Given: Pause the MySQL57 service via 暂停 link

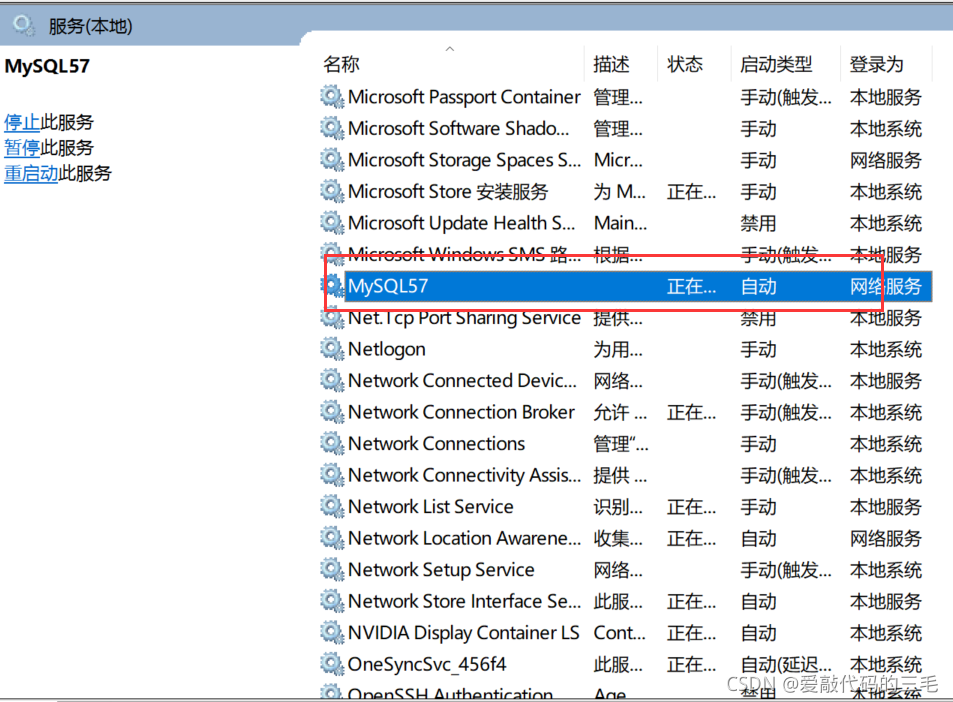Looking at the screenshot, I should tap(22, 148).
